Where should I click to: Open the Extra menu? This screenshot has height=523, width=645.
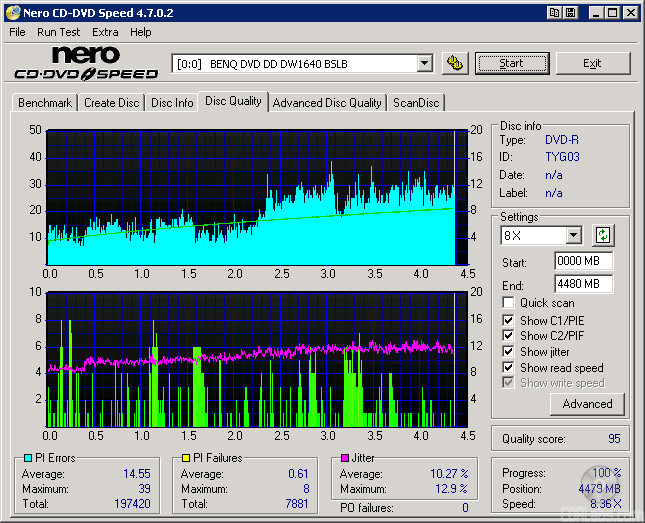pos(105,32)
